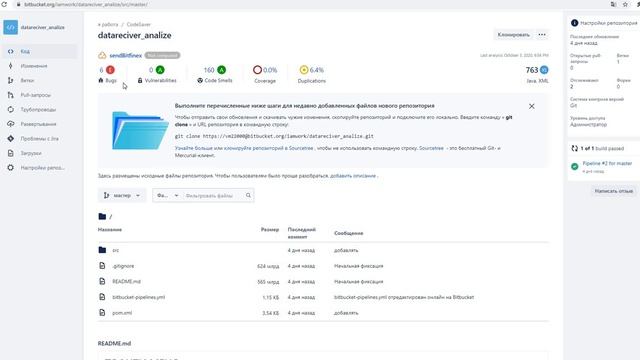Click the 6.4% duplications circle indicator
This screenshot has height=360, width=640.
tap(304, 70)
